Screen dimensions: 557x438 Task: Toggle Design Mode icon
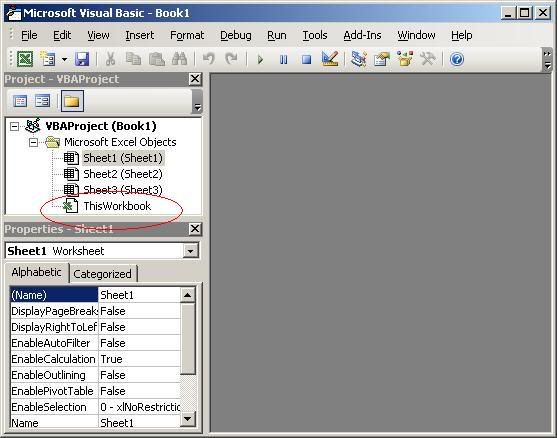pos(330,59)
